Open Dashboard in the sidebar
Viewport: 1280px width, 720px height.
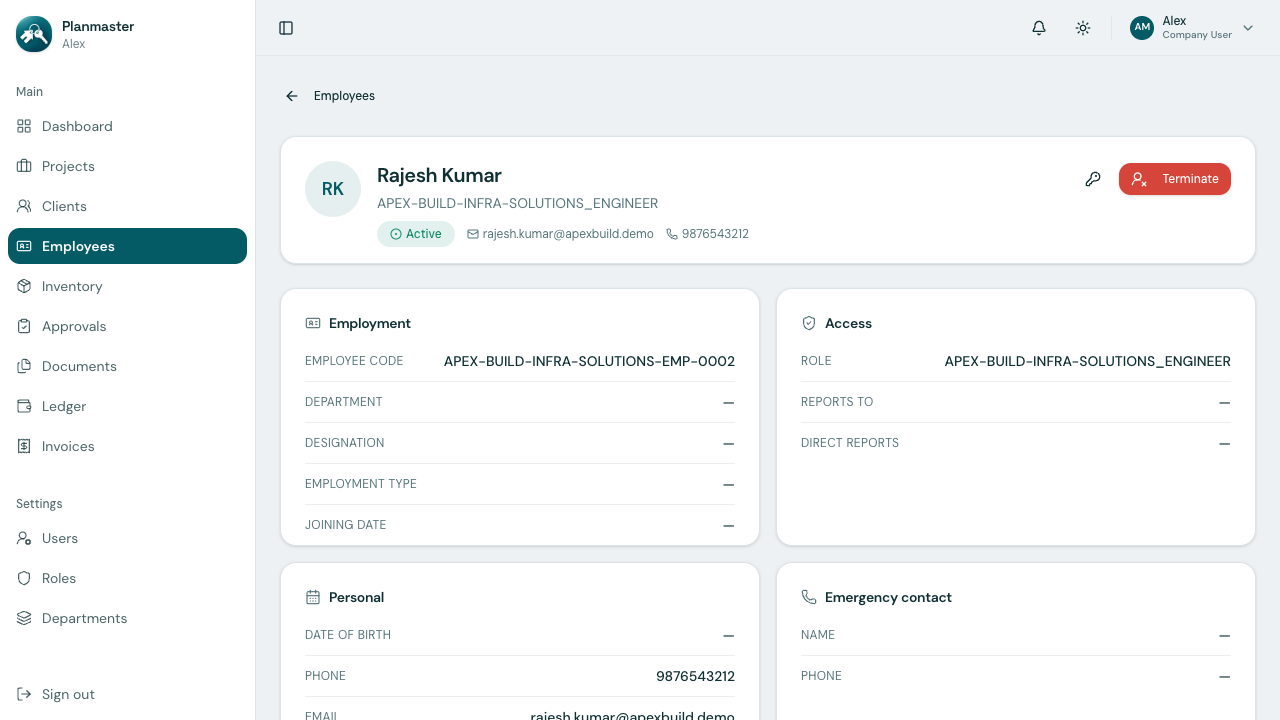[x=127, y=126]
